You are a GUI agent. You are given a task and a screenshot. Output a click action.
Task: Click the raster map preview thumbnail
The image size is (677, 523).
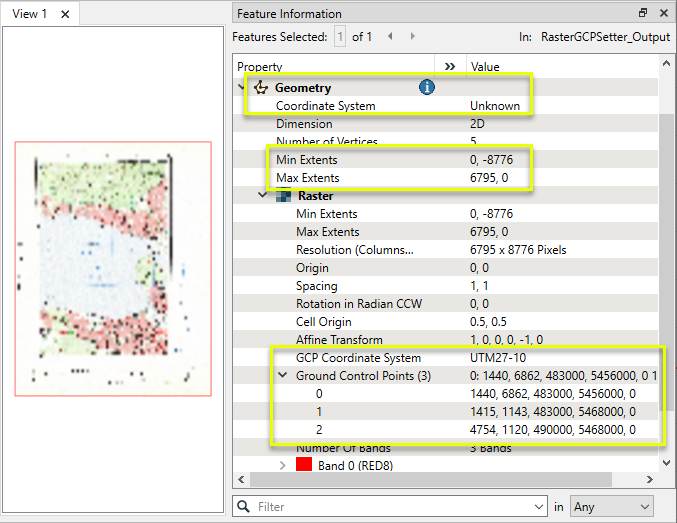pyautogui.click(x=113, y=269)
